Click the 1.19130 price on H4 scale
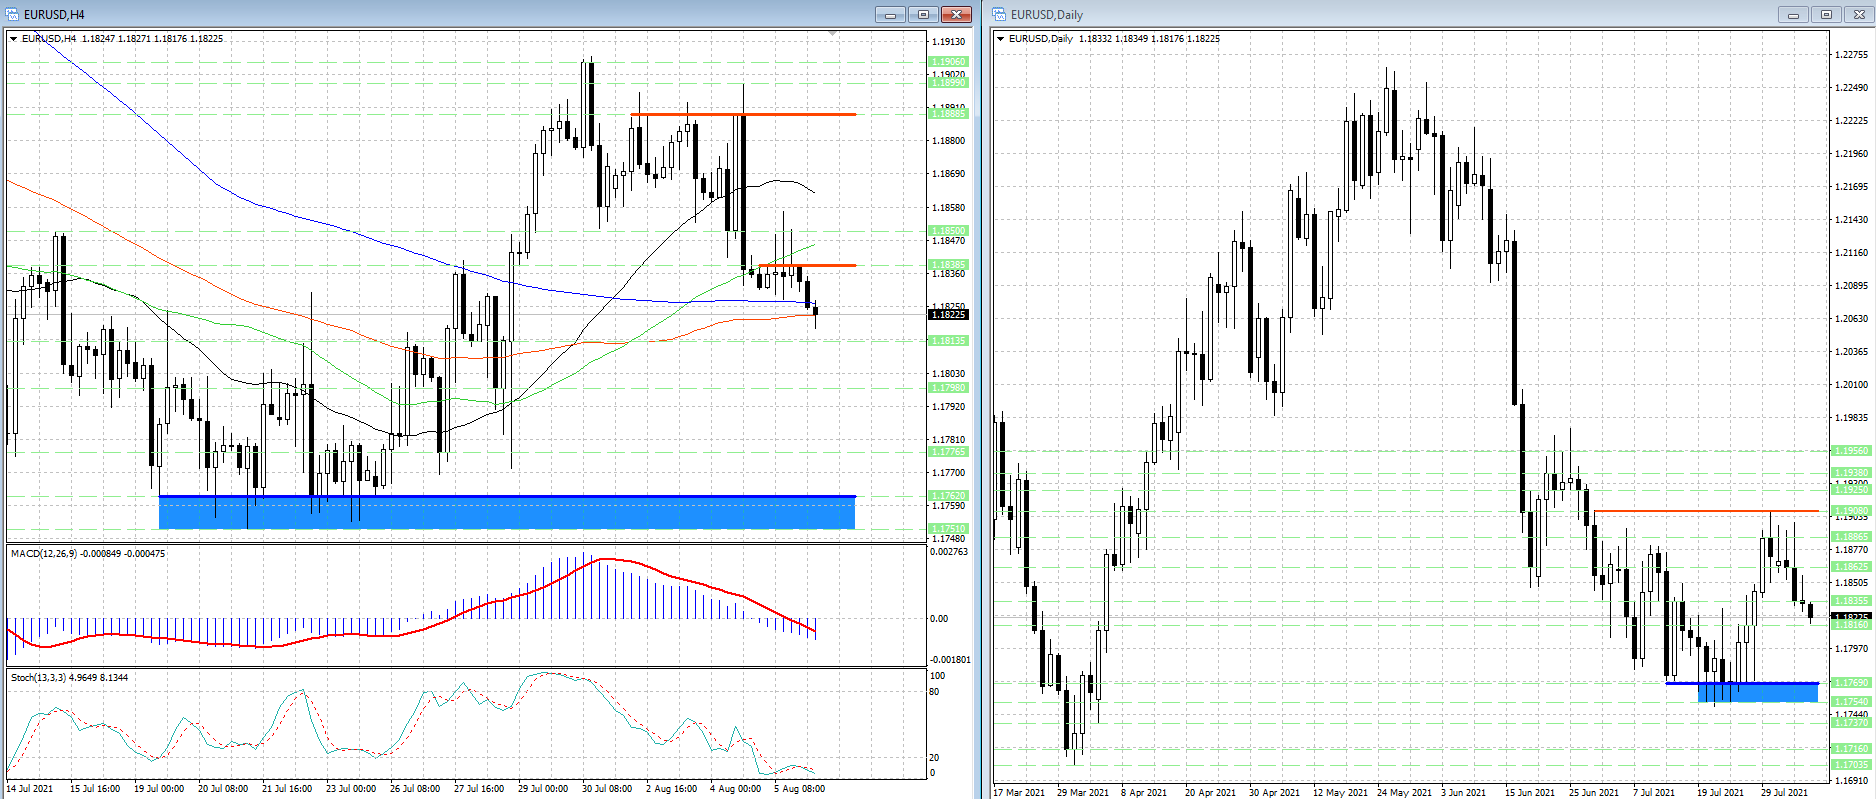This screenshot has width=1876, height=799. pos(949,42)
